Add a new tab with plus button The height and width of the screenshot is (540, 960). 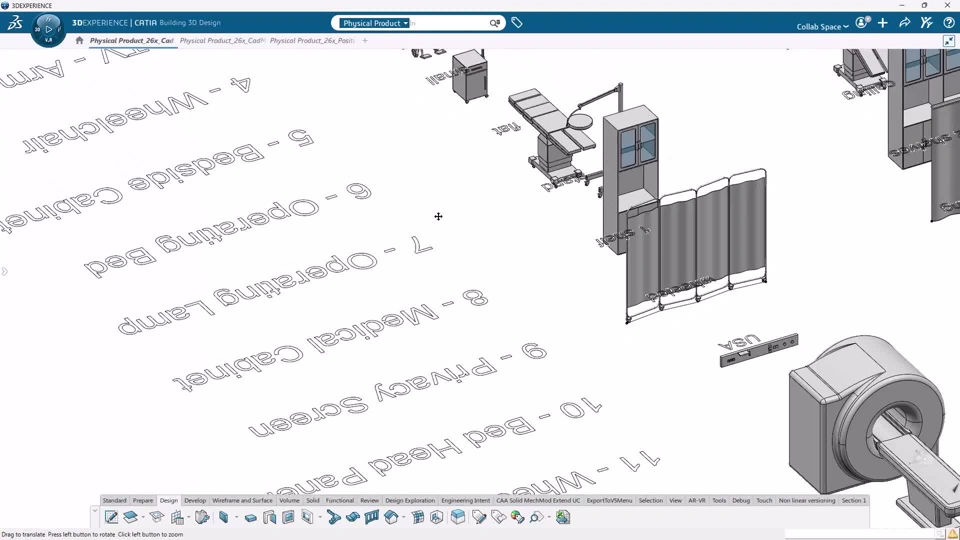point(365,41)
